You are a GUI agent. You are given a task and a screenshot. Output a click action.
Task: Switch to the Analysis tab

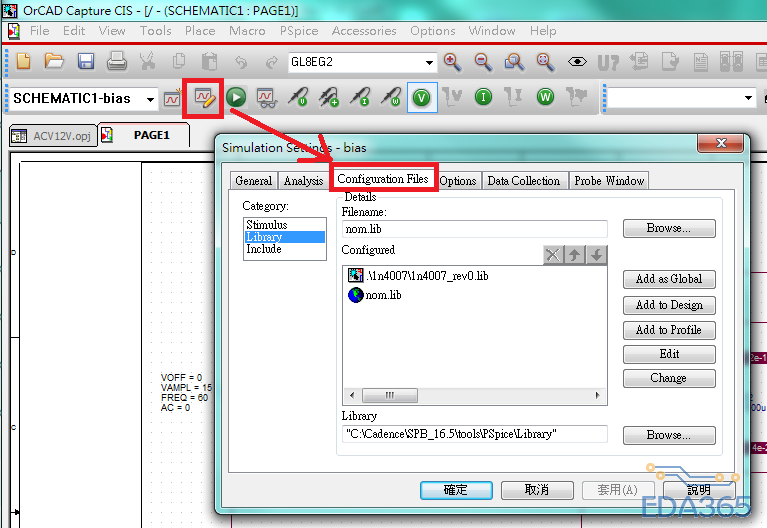pyautogui.click(x=303, y=181)
